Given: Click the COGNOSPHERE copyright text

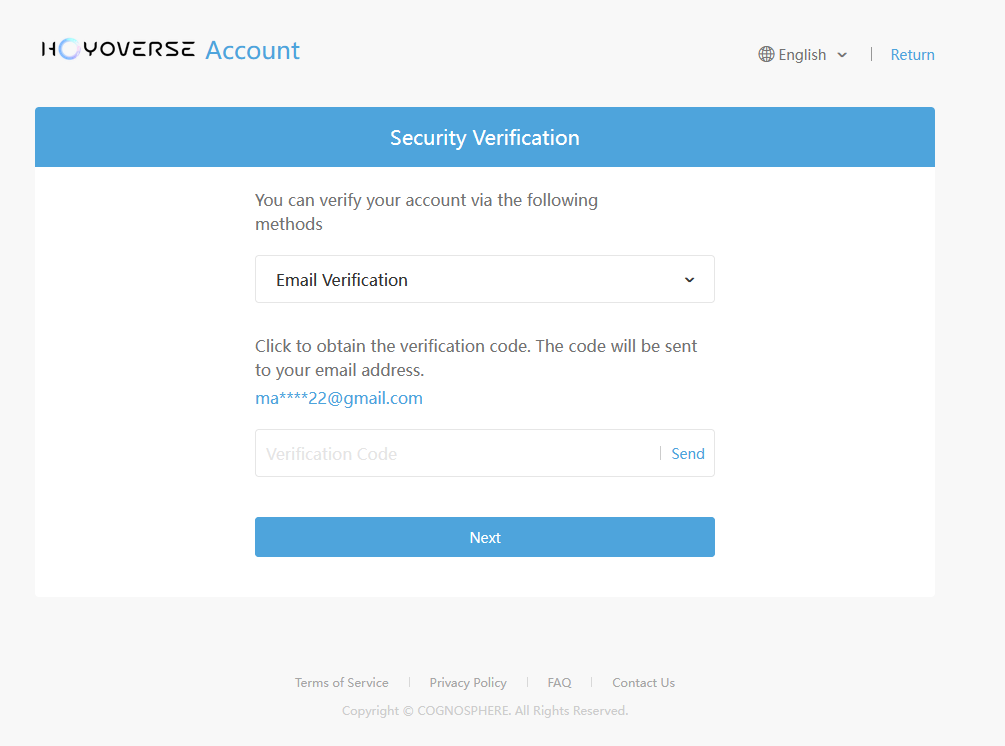Looking at the screenshot, I should pos(484,711).
